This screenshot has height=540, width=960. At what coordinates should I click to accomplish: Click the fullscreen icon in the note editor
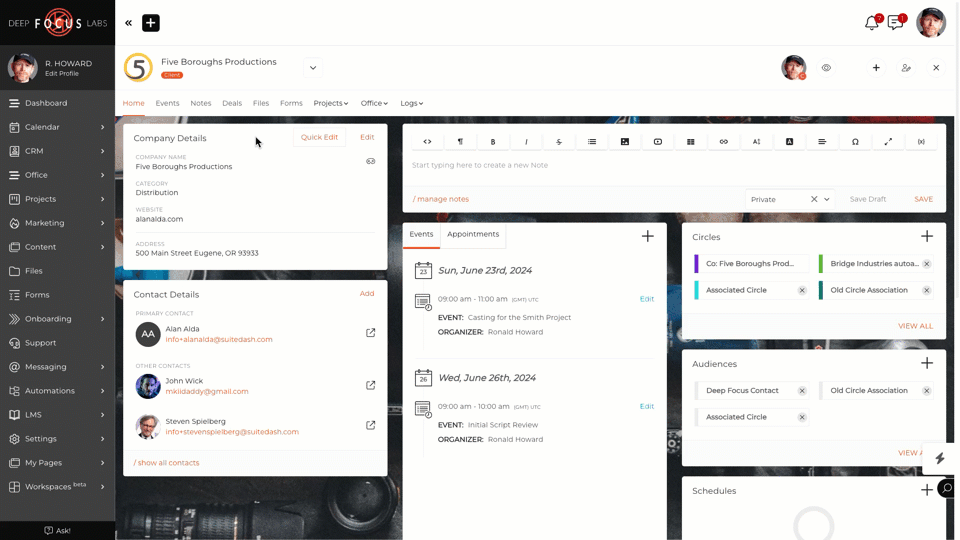[888, 142]
